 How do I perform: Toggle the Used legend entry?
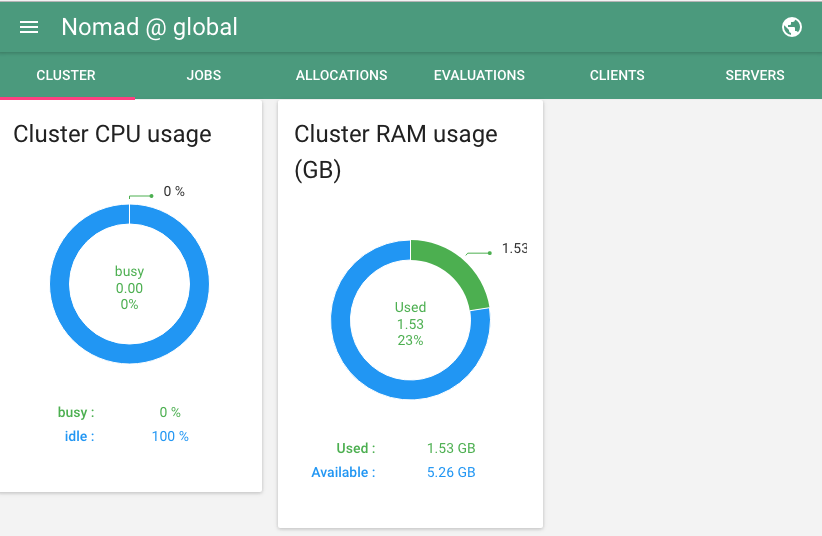(356, 448)
